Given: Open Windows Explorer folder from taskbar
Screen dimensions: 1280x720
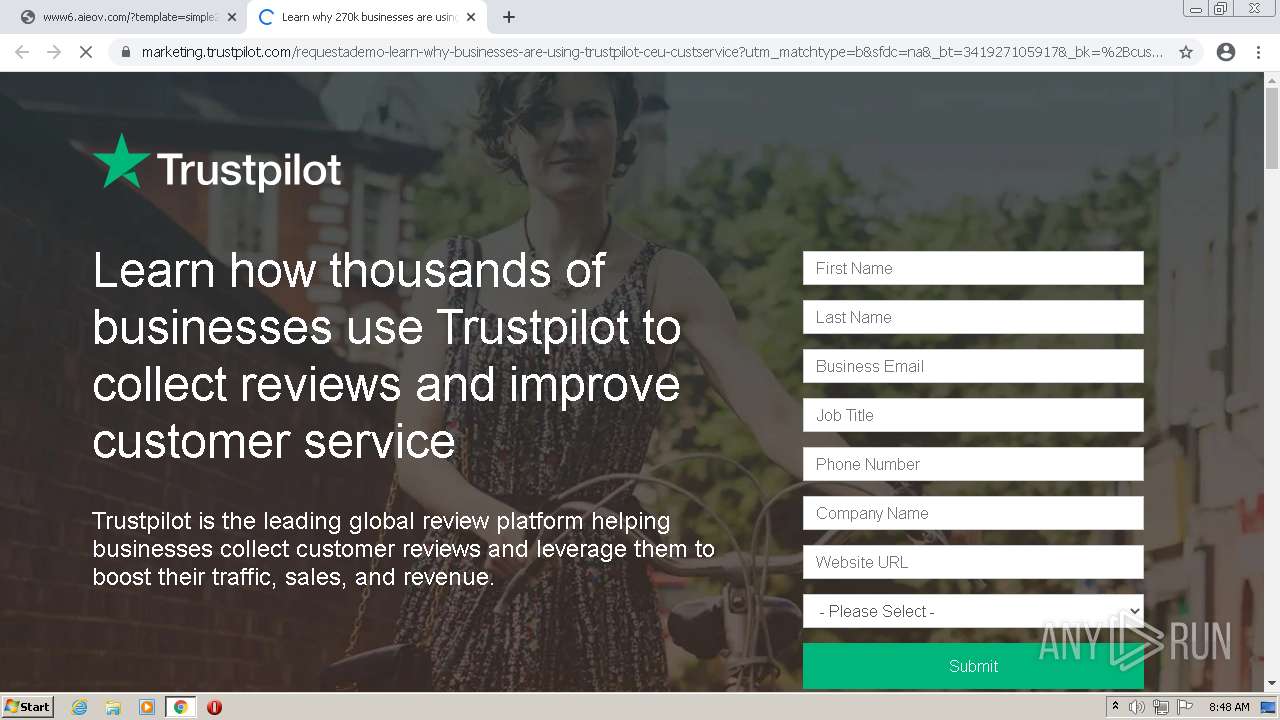Looking at the screenshot, I should coord(113,707).
